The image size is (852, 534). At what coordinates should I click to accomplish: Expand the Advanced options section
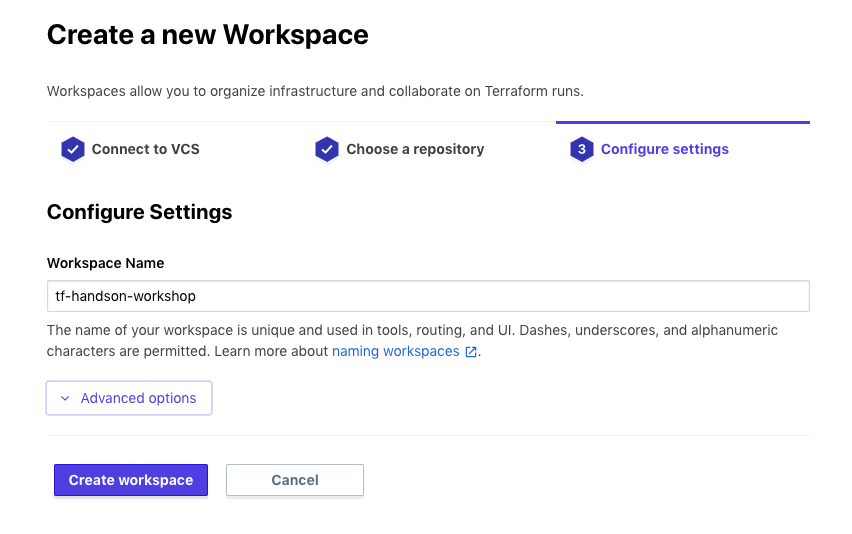click(x=129, y=398)
